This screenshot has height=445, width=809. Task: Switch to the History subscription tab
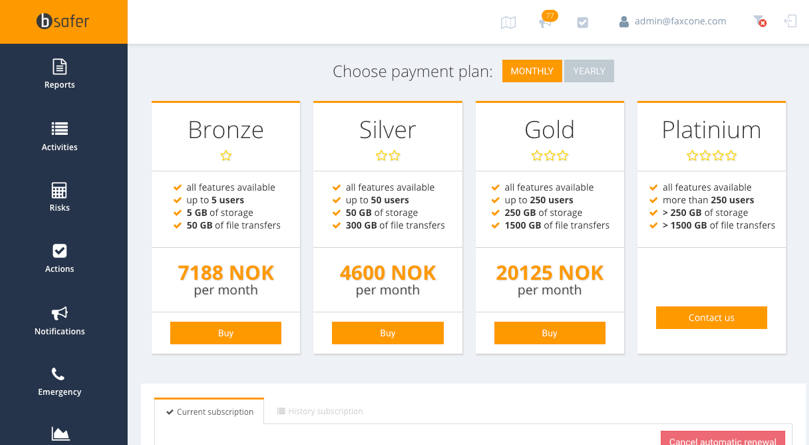320,411
